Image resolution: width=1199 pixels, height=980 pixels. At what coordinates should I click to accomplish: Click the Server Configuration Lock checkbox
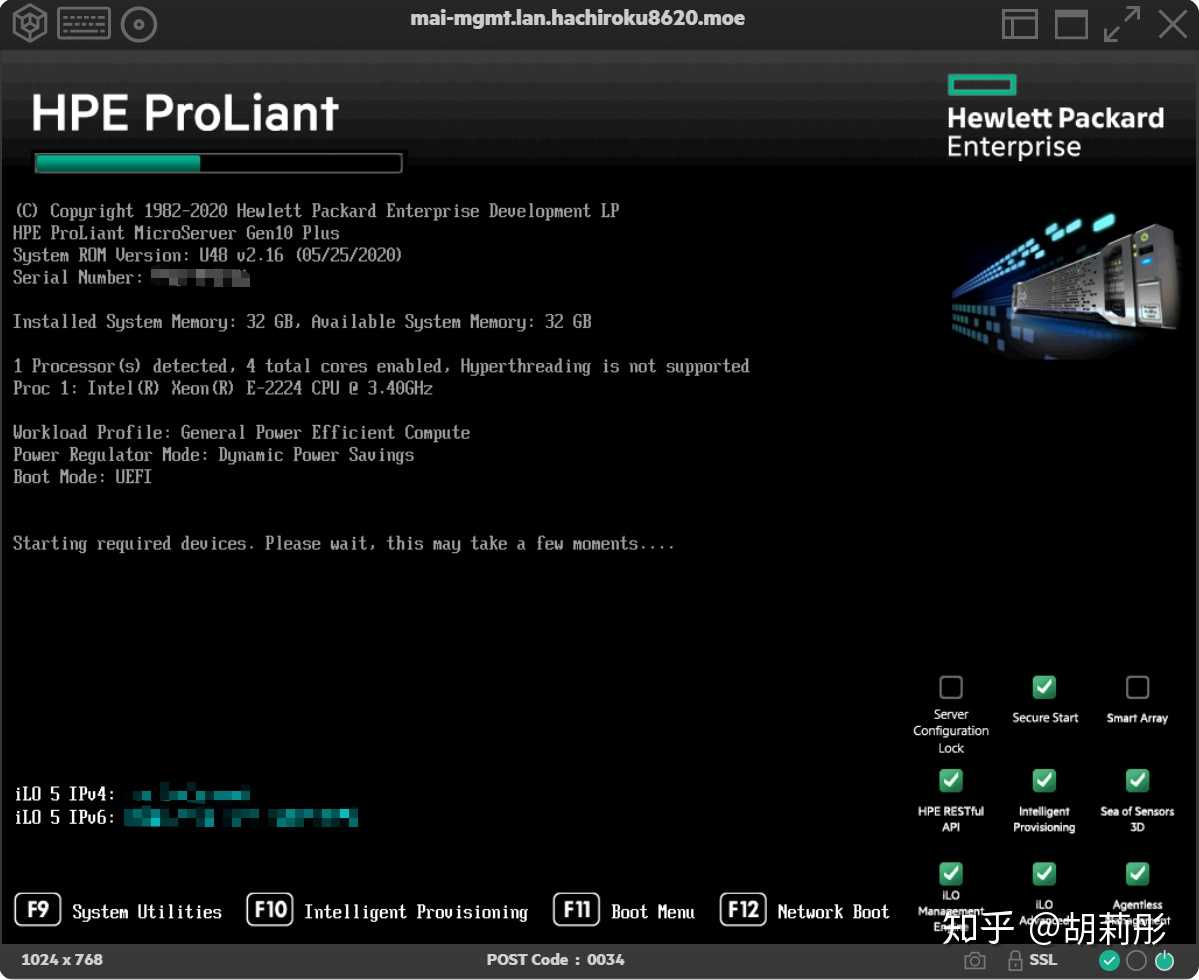[950, 687]
